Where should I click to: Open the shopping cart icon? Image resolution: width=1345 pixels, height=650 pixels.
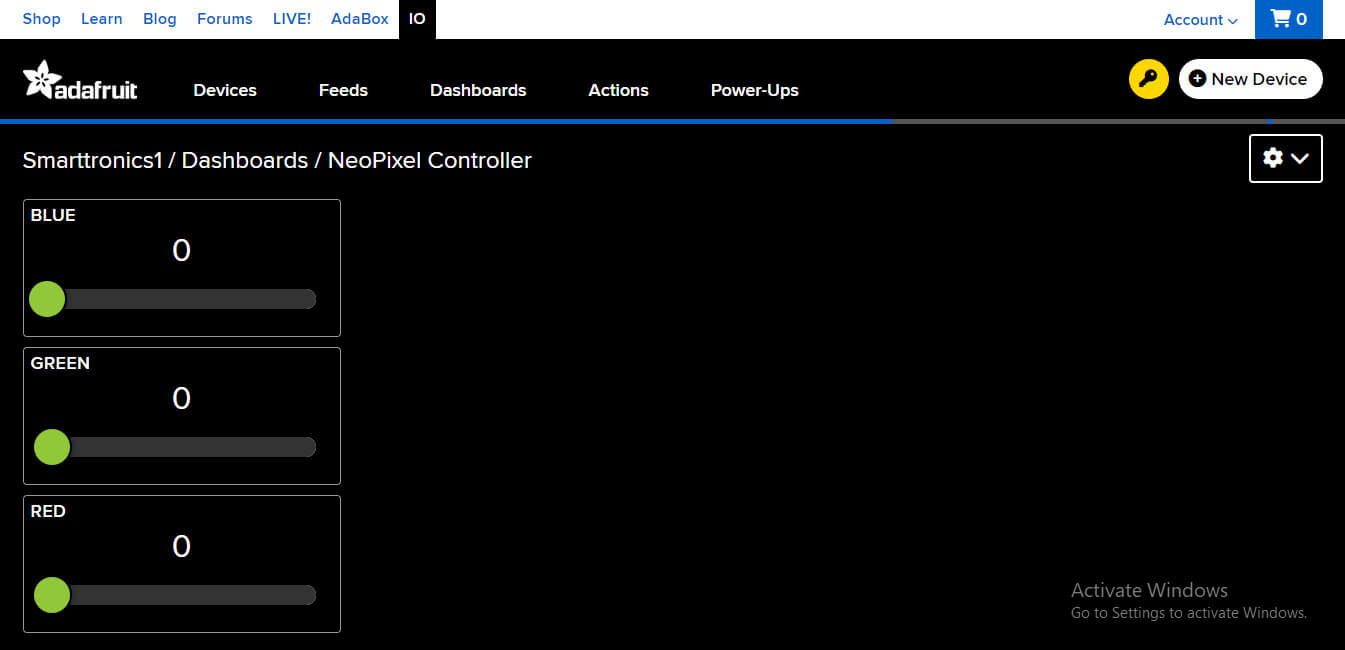point(1288,19)
